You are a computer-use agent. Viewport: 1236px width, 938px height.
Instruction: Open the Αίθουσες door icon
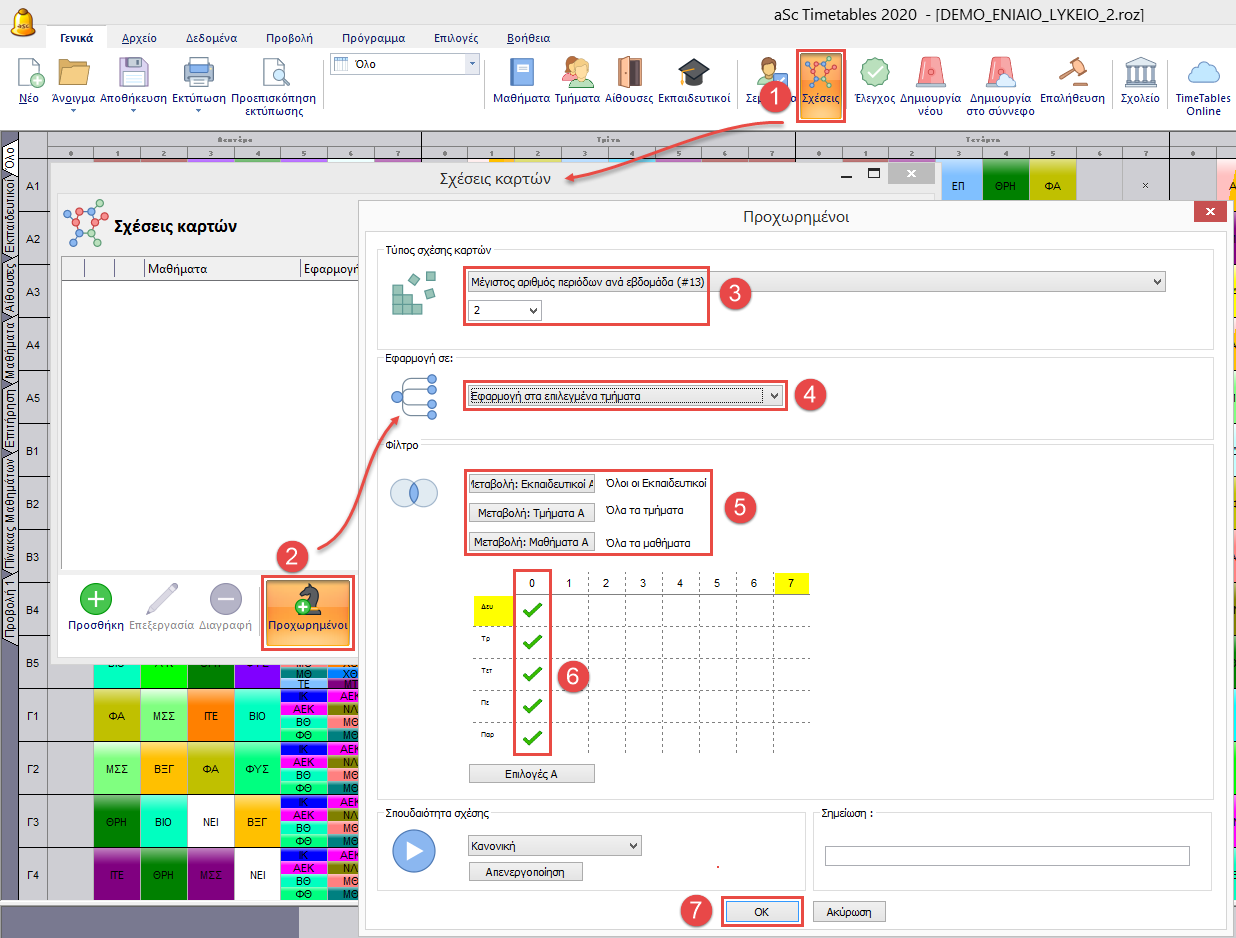click(x=629, y=78)
